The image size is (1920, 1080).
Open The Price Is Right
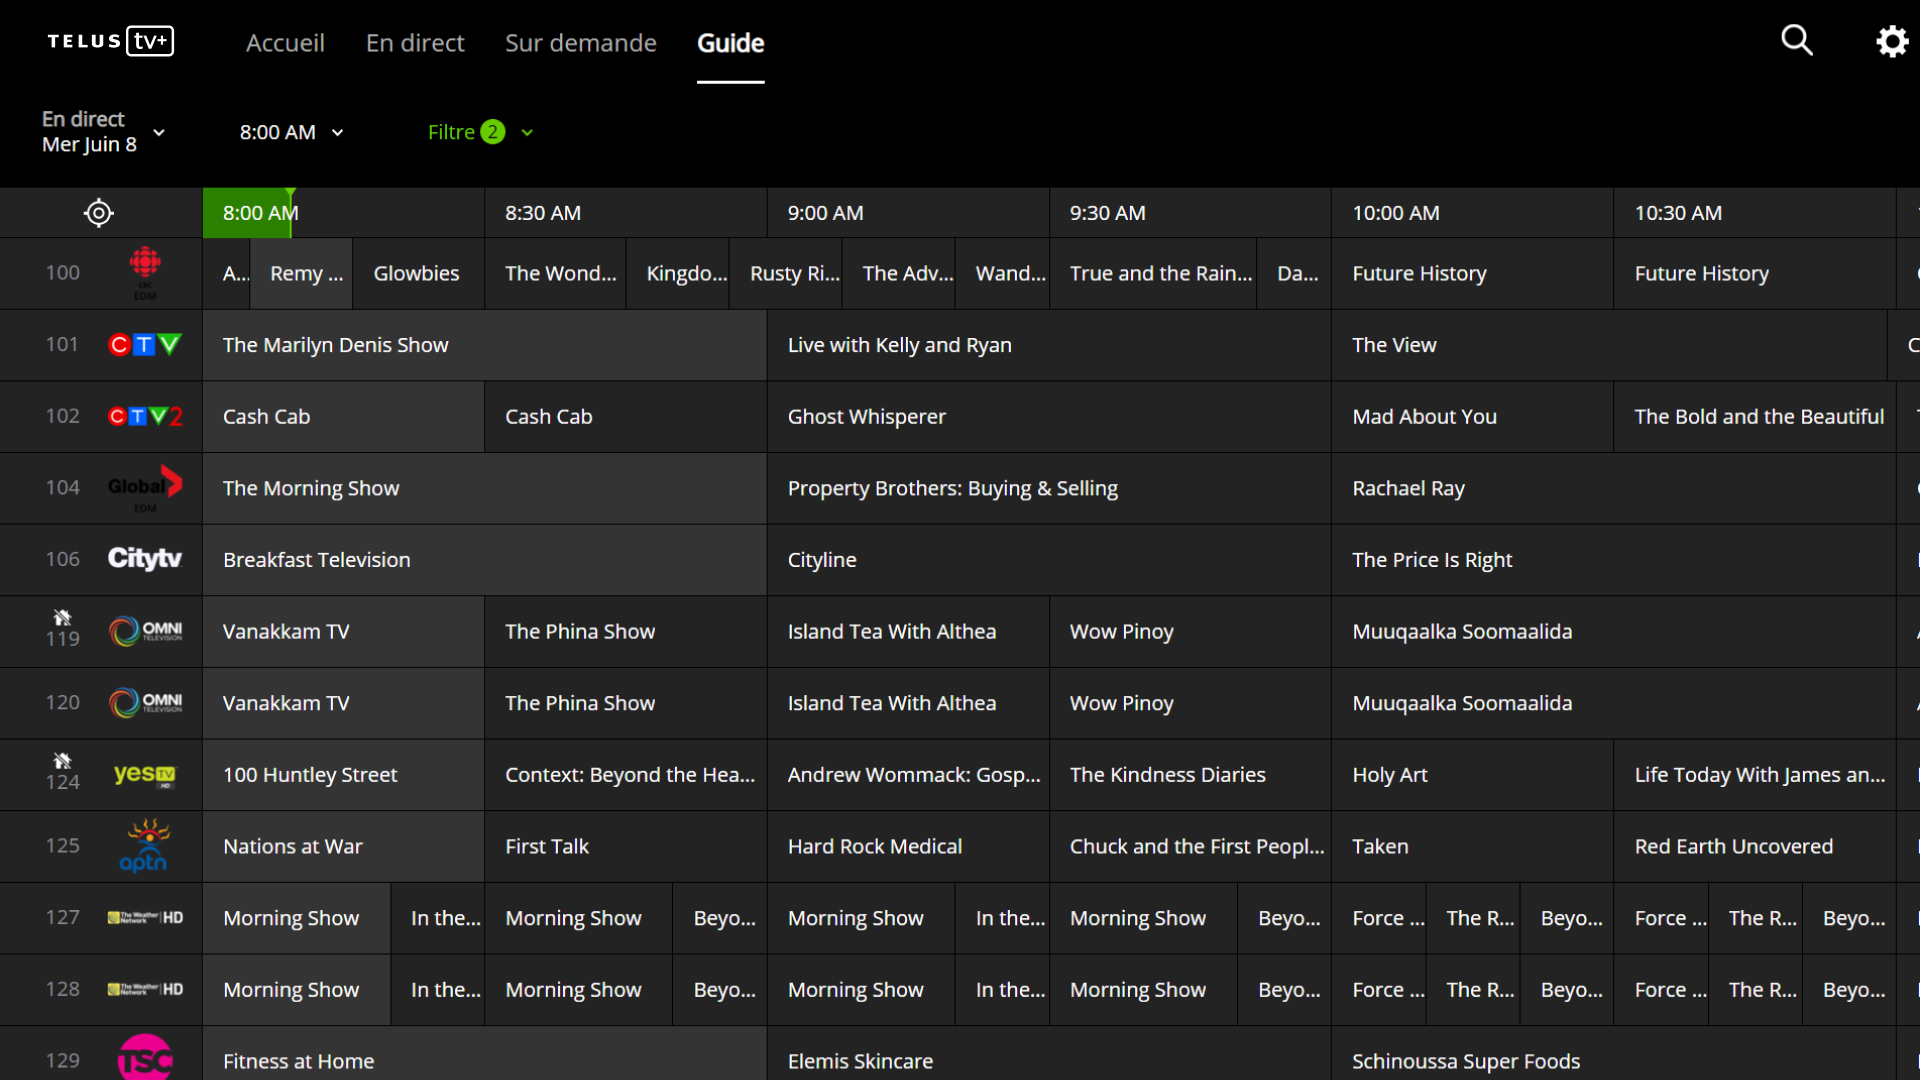pyautogui.click(x=1614, y=560)
